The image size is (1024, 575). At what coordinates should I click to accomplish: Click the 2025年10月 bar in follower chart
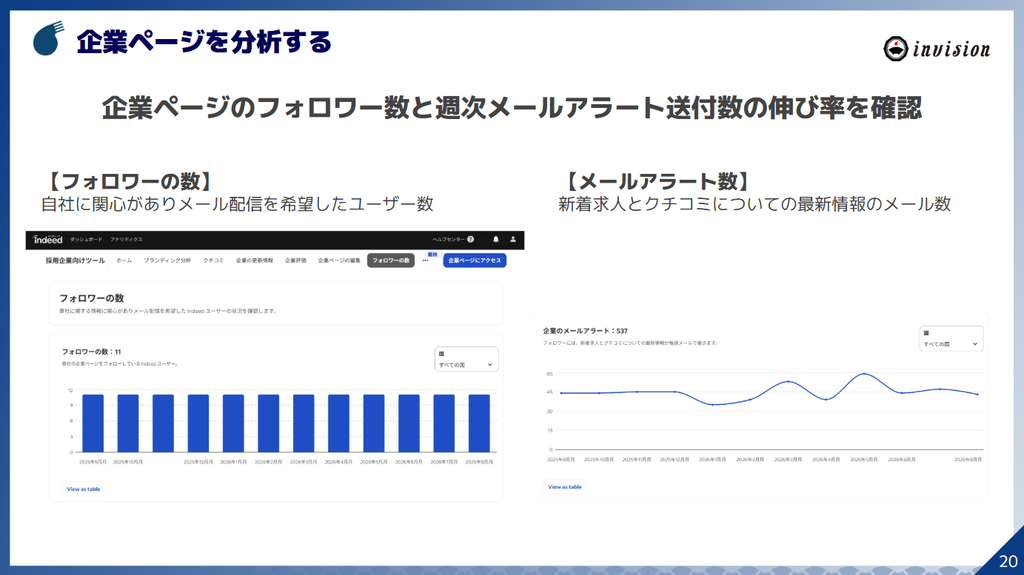128,423
